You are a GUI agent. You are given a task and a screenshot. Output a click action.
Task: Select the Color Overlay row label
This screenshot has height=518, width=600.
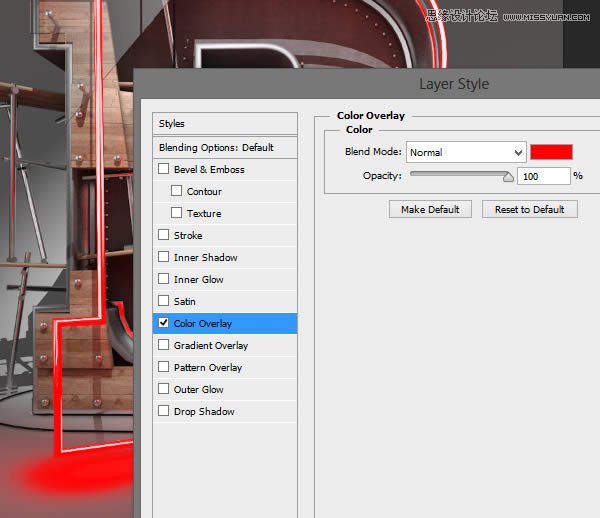pos(203,324)
